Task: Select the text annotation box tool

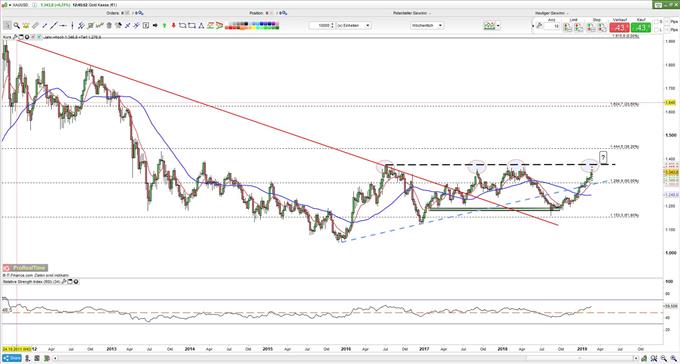Action: pos(146,25)
